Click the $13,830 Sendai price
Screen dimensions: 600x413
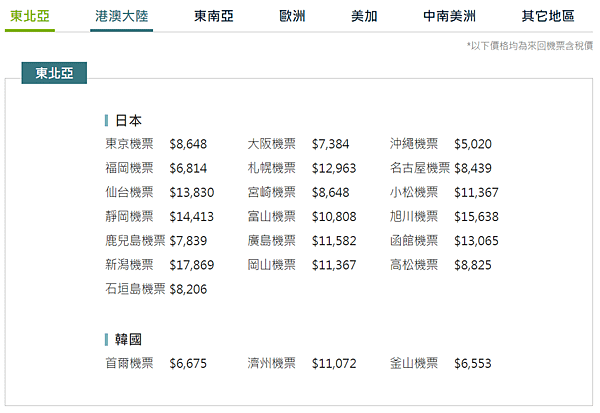click(191, 193)
